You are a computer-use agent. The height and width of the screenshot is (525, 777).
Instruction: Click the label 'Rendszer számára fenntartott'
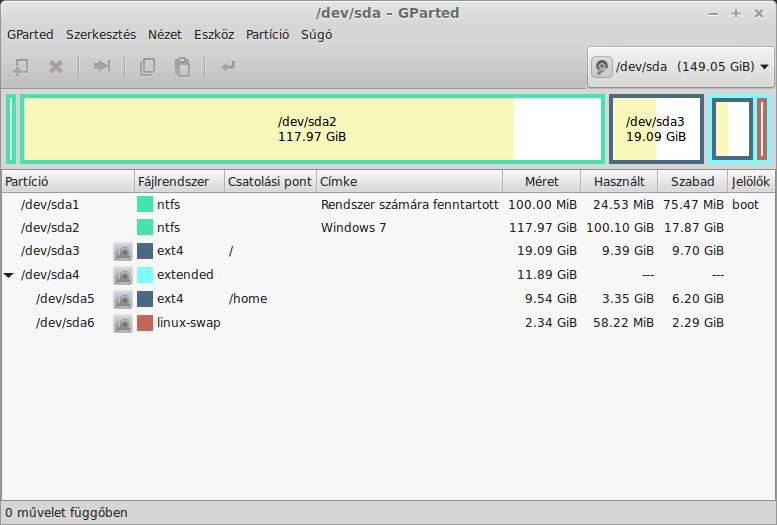click(410, 204)
